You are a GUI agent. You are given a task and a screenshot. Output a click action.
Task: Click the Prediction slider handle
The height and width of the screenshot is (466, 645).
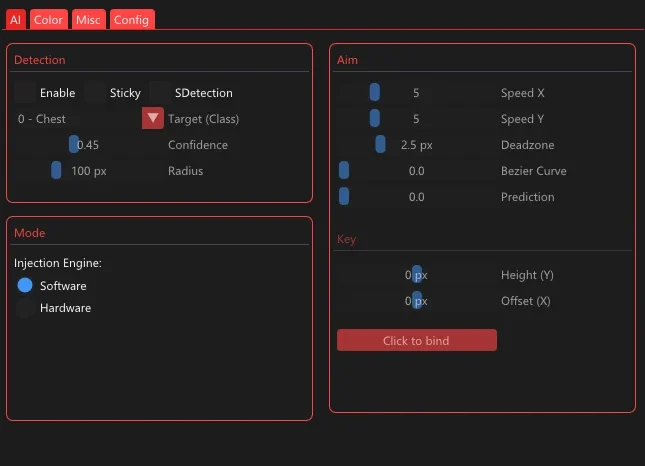tap(344, 196)
